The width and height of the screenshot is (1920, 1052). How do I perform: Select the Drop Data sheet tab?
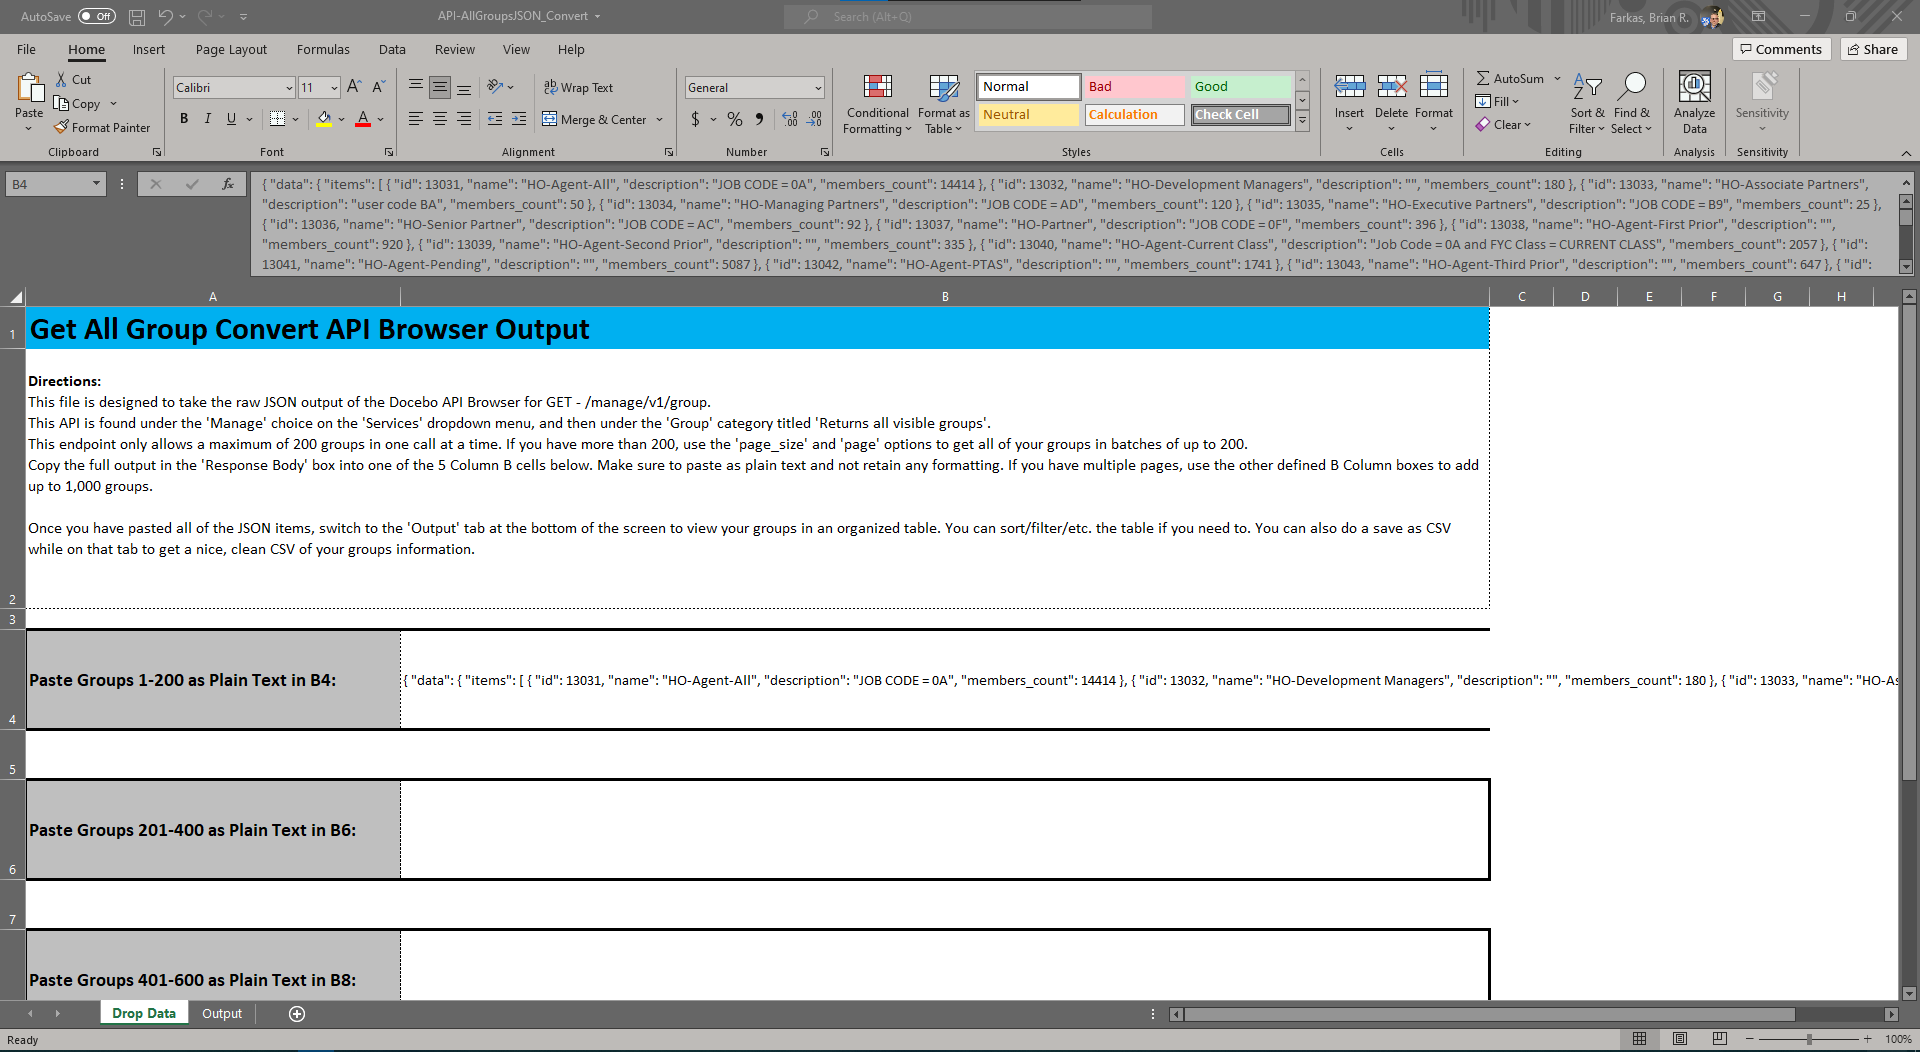tap(144, 1014)
